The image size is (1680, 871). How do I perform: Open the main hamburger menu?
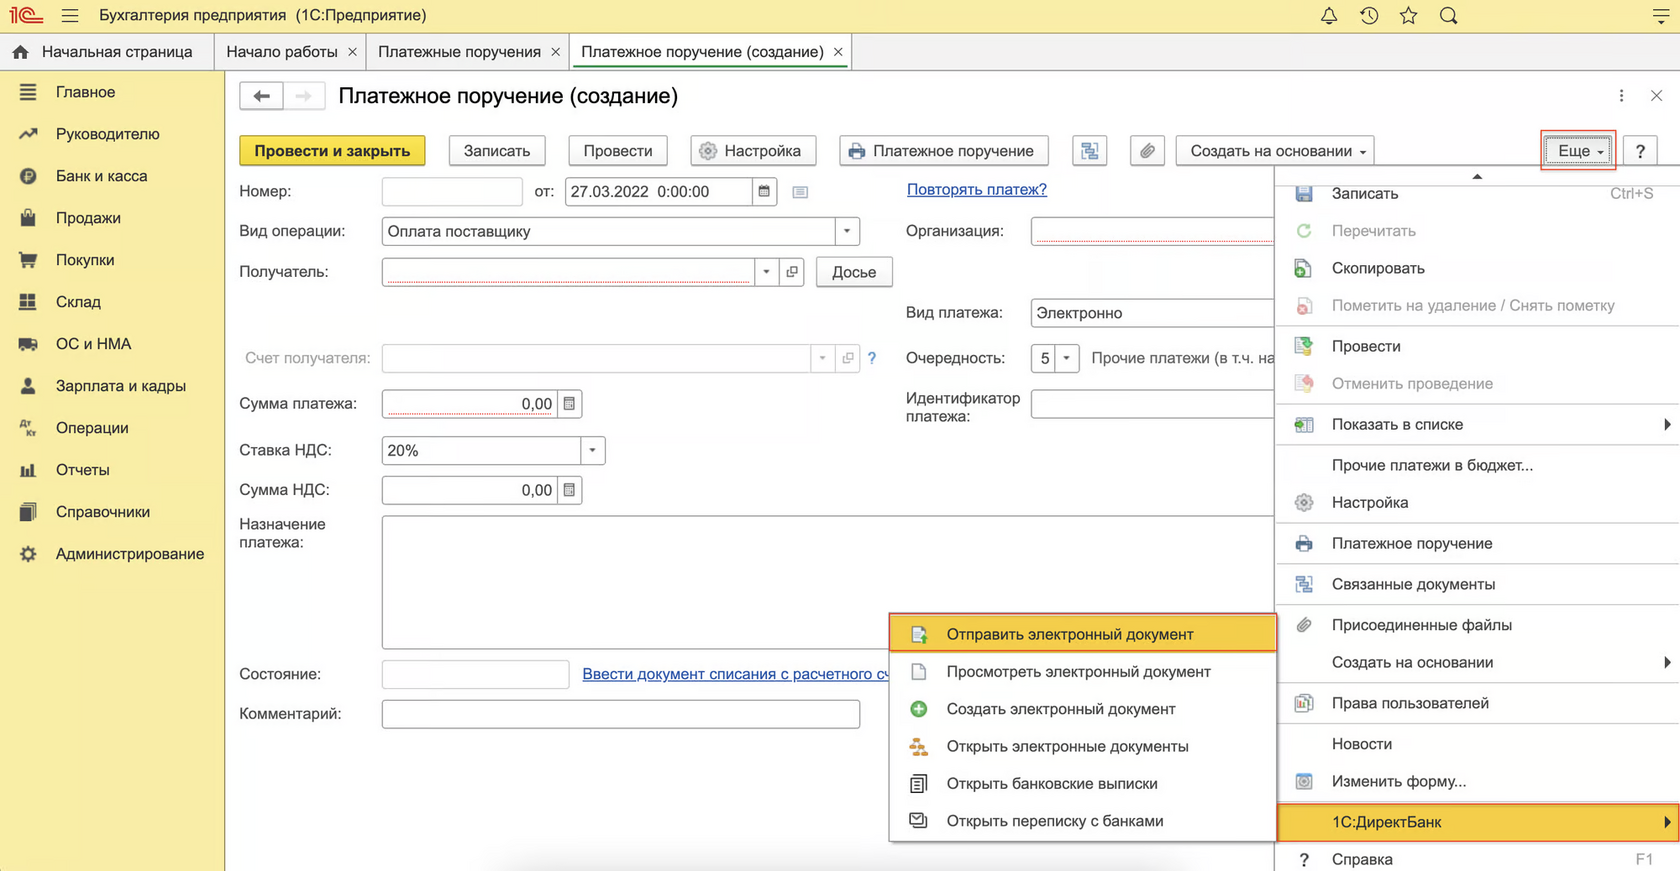[x=69, y=16]
